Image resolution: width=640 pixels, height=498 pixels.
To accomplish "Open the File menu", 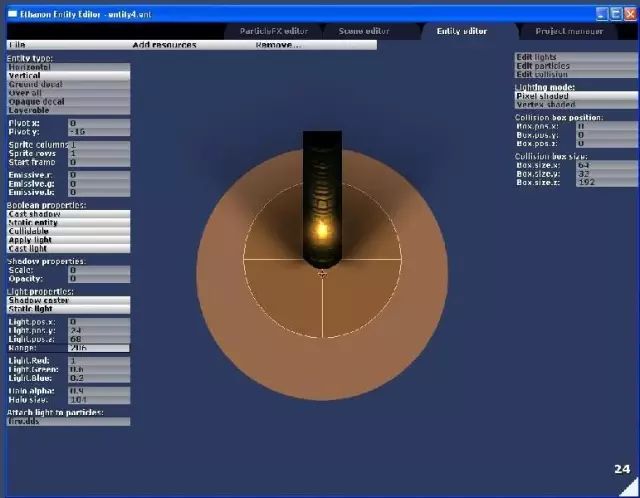I will (17, 45).
